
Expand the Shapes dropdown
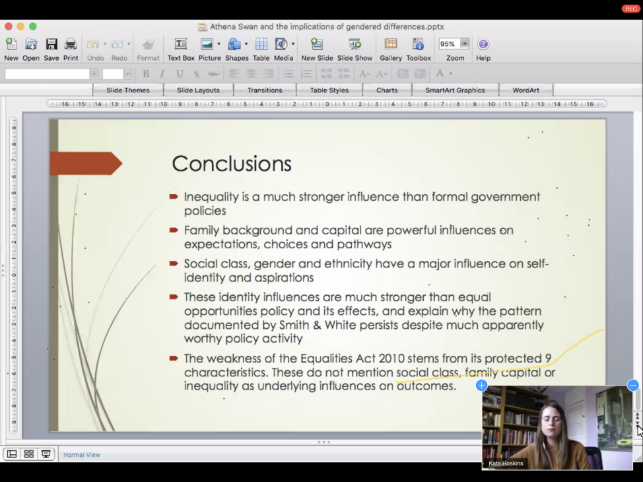(245, 45)
